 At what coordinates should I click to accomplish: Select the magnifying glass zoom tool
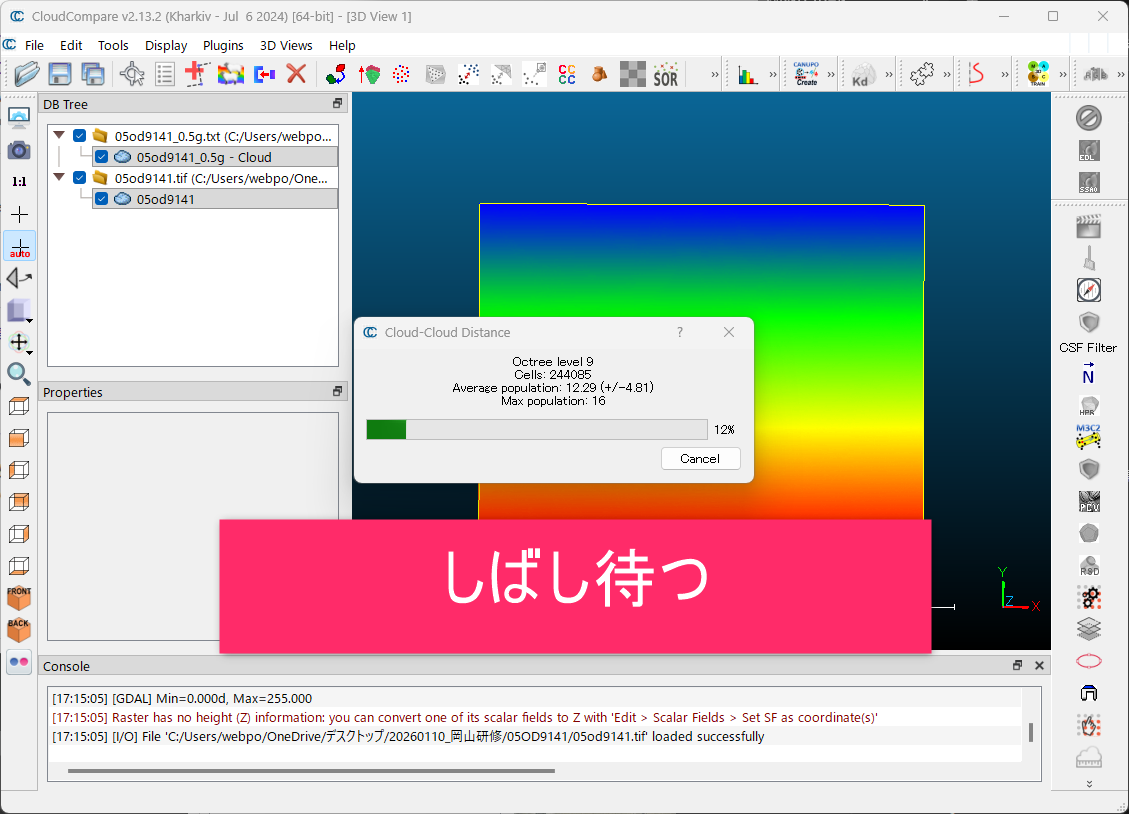click(x=19, y=374)
